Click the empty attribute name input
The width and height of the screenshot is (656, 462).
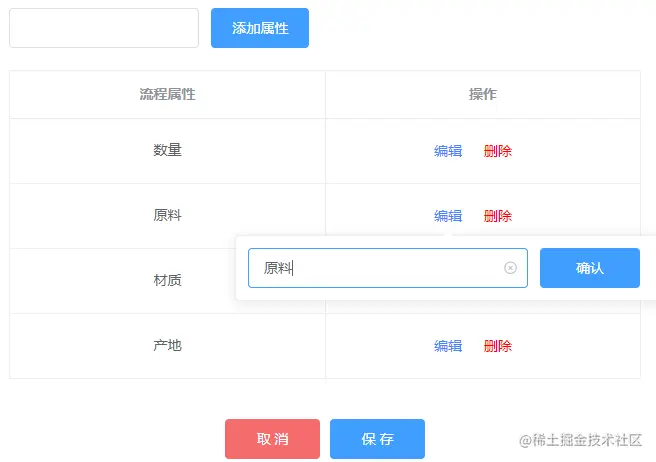(x=104, y=28)
